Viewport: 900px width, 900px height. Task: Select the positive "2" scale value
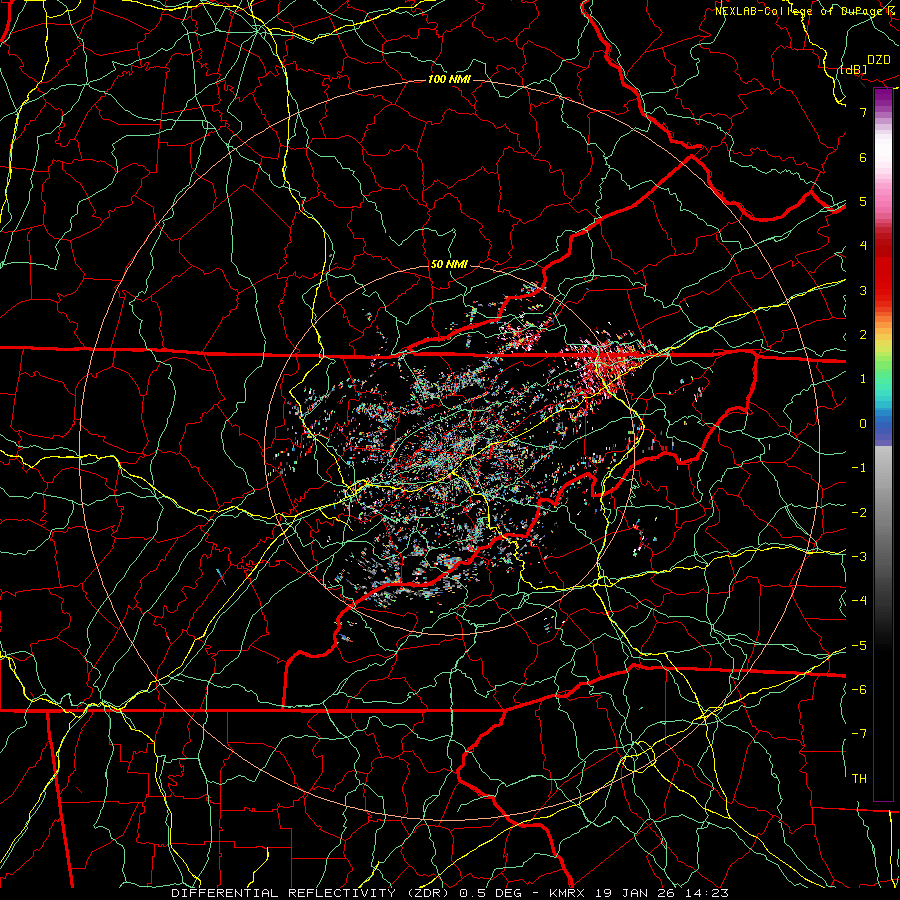coord(863,335)
